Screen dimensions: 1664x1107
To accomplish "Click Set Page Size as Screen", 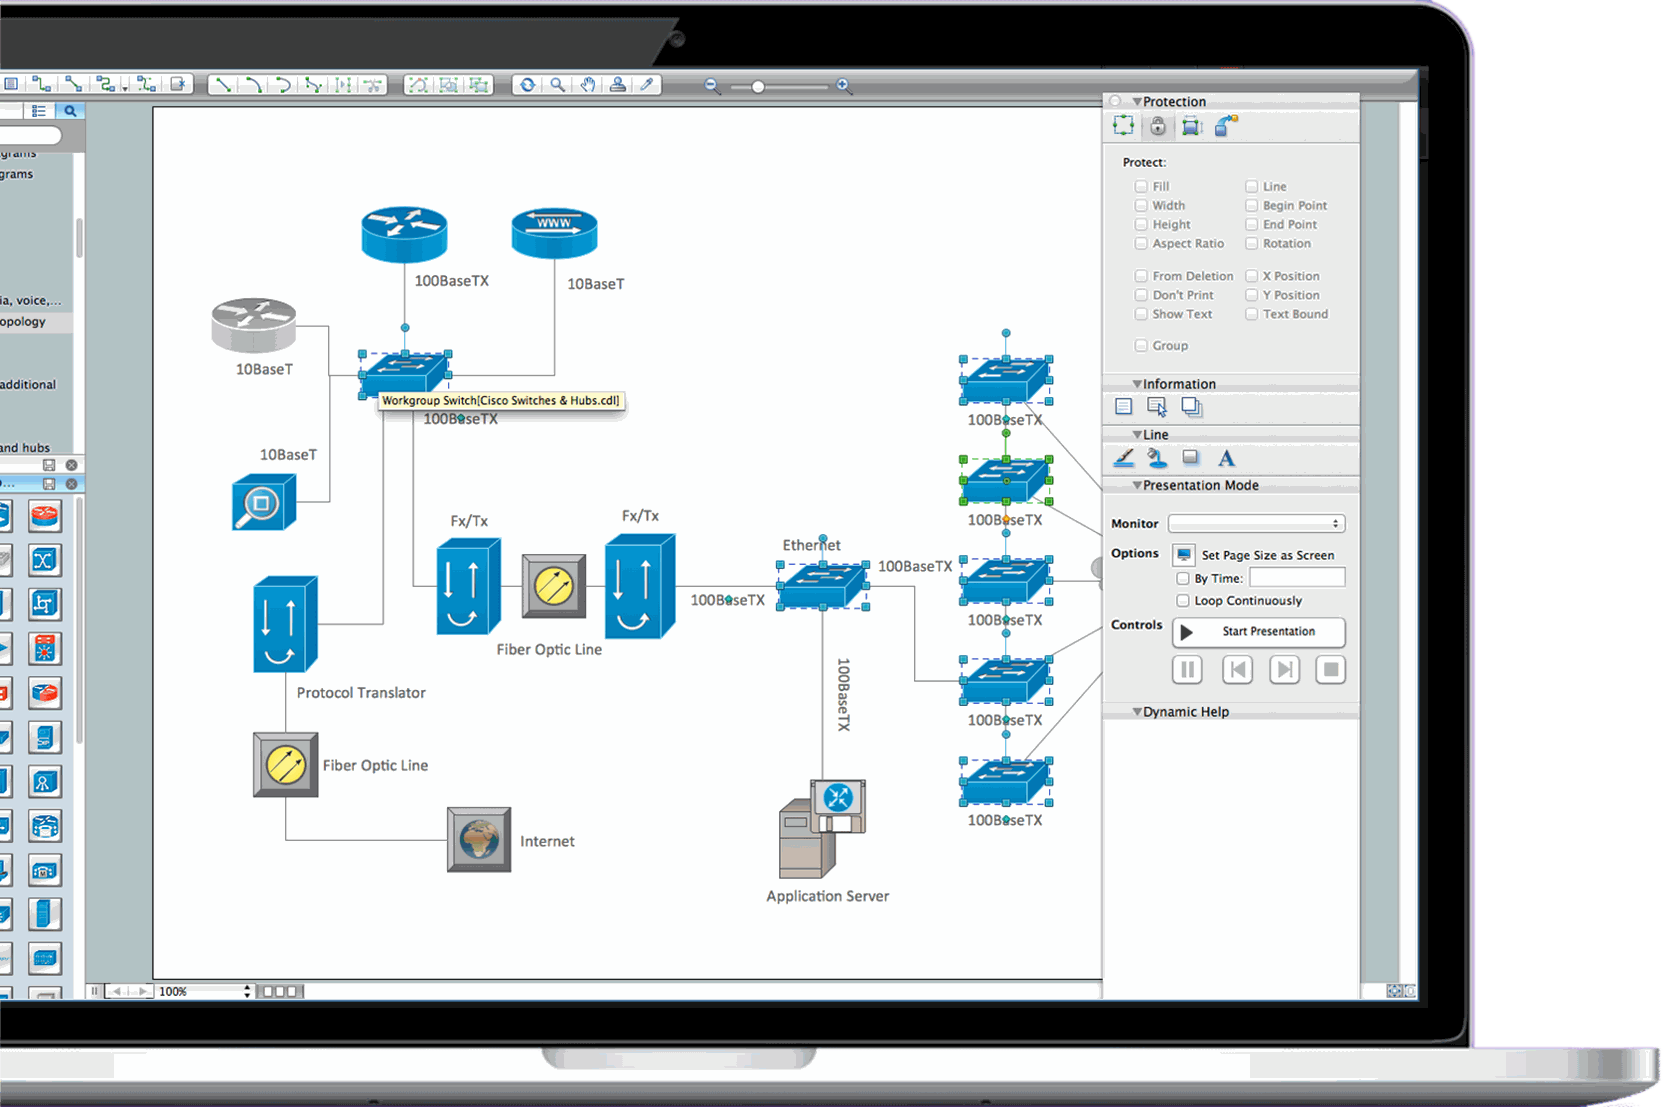I will [x=1184, y=555].
